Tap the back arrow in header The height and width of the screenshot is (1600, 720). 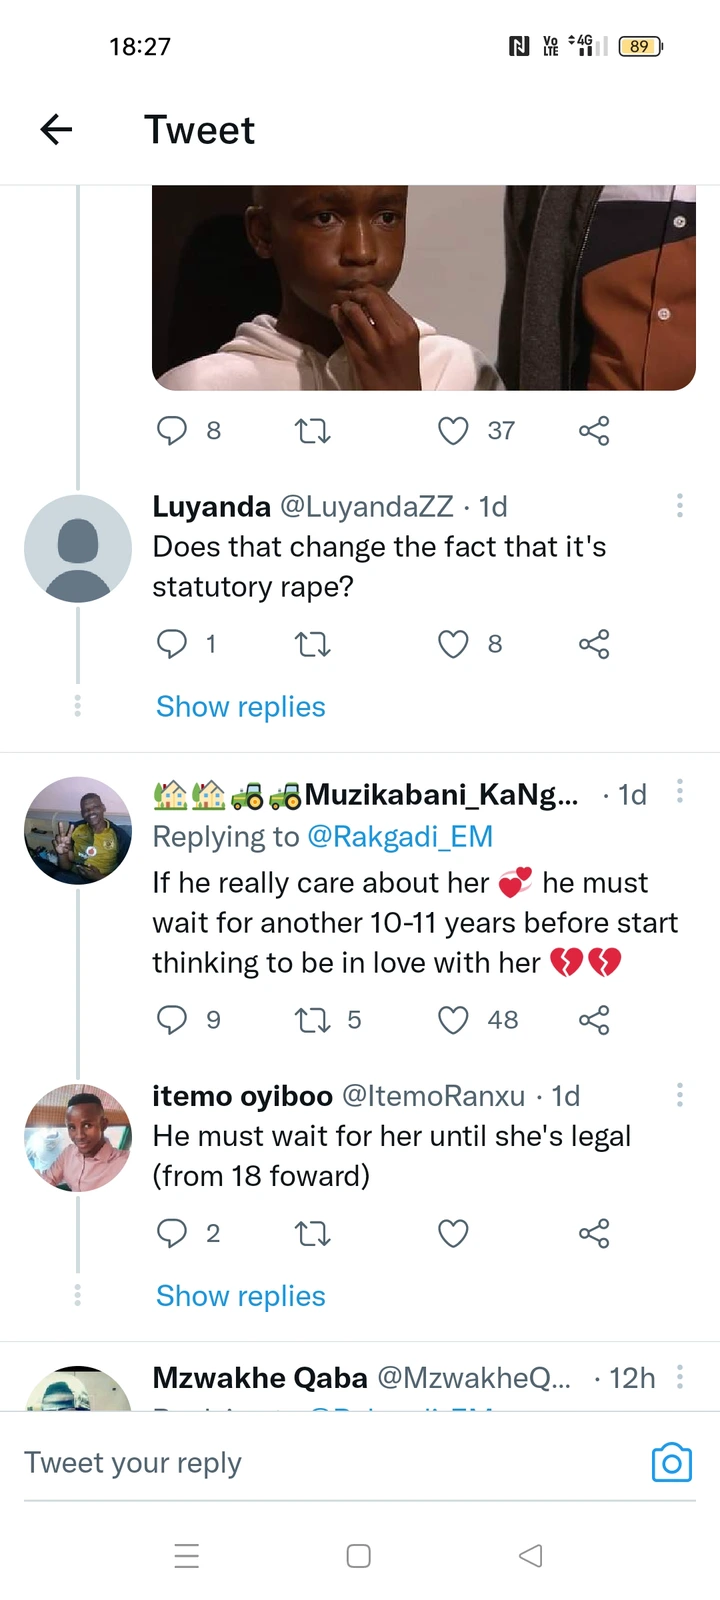[57, 129]
